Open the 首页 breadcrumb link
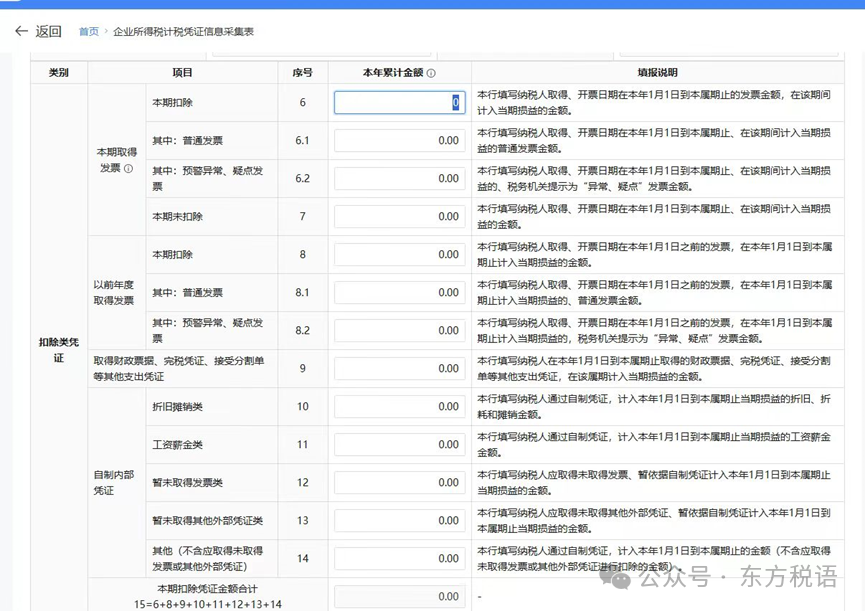The image size is (865, 611). 89,32
